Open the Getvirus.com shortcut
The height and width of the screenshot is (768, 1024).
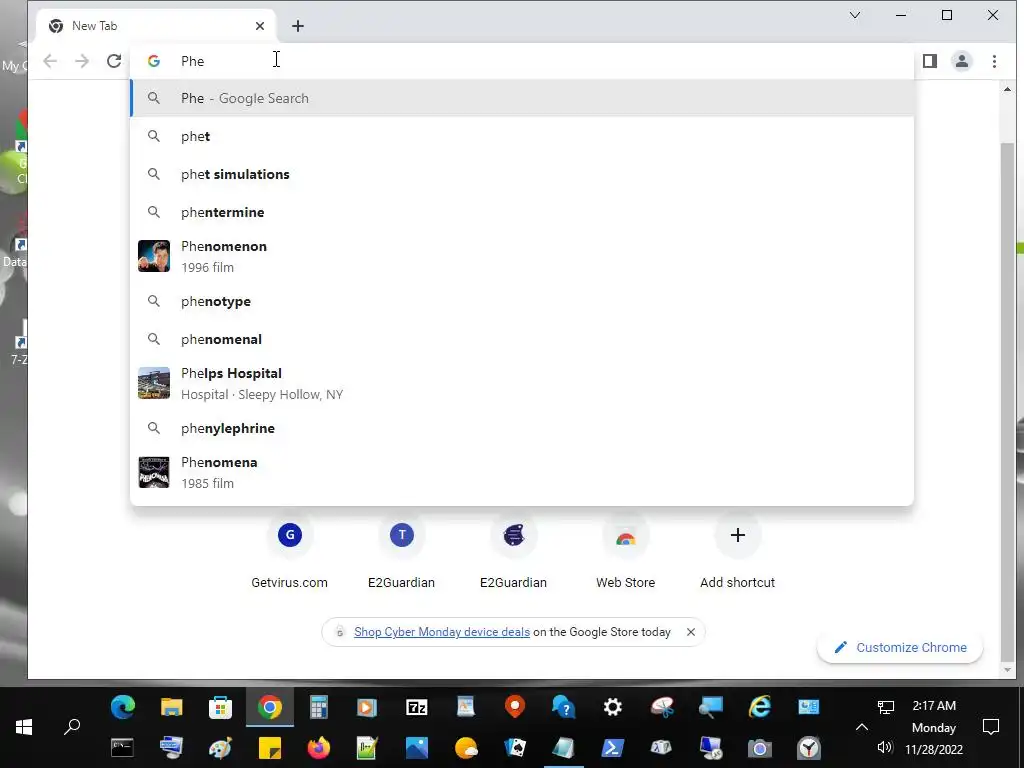click(289, 552)
